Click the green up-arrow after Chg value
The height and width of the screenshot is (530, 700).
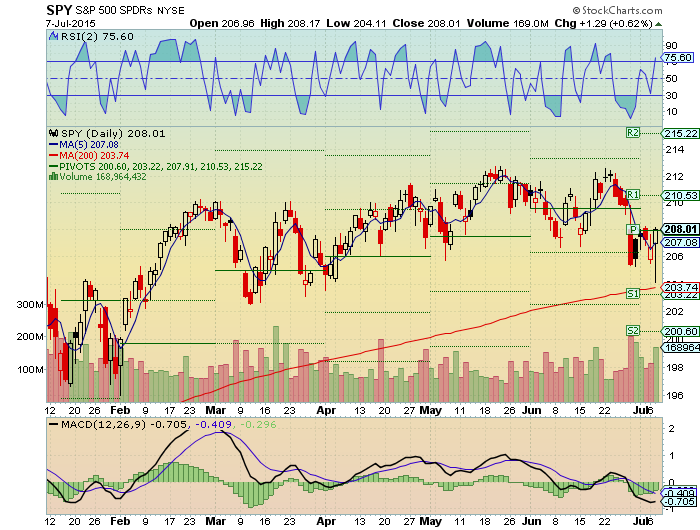(x=658, y=24)
